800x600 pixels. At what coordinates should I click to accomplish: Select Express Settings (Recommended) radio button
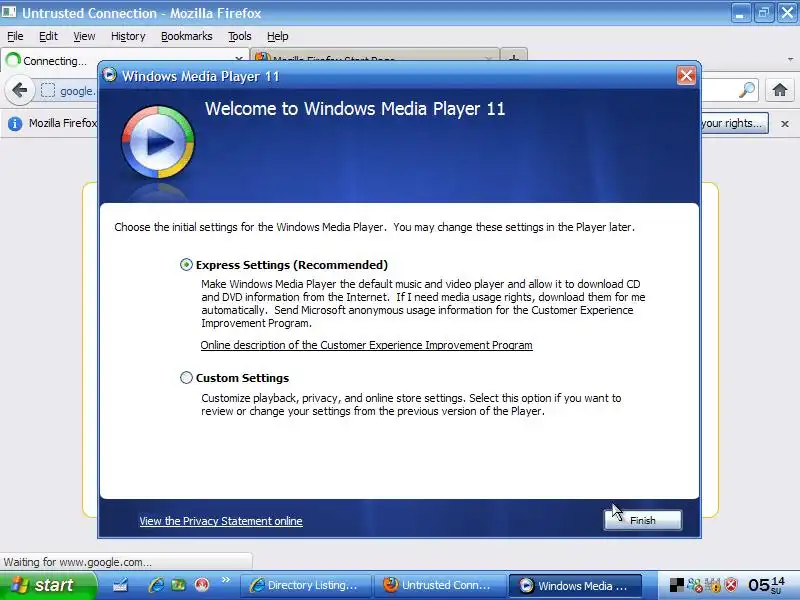pos(186,265)
